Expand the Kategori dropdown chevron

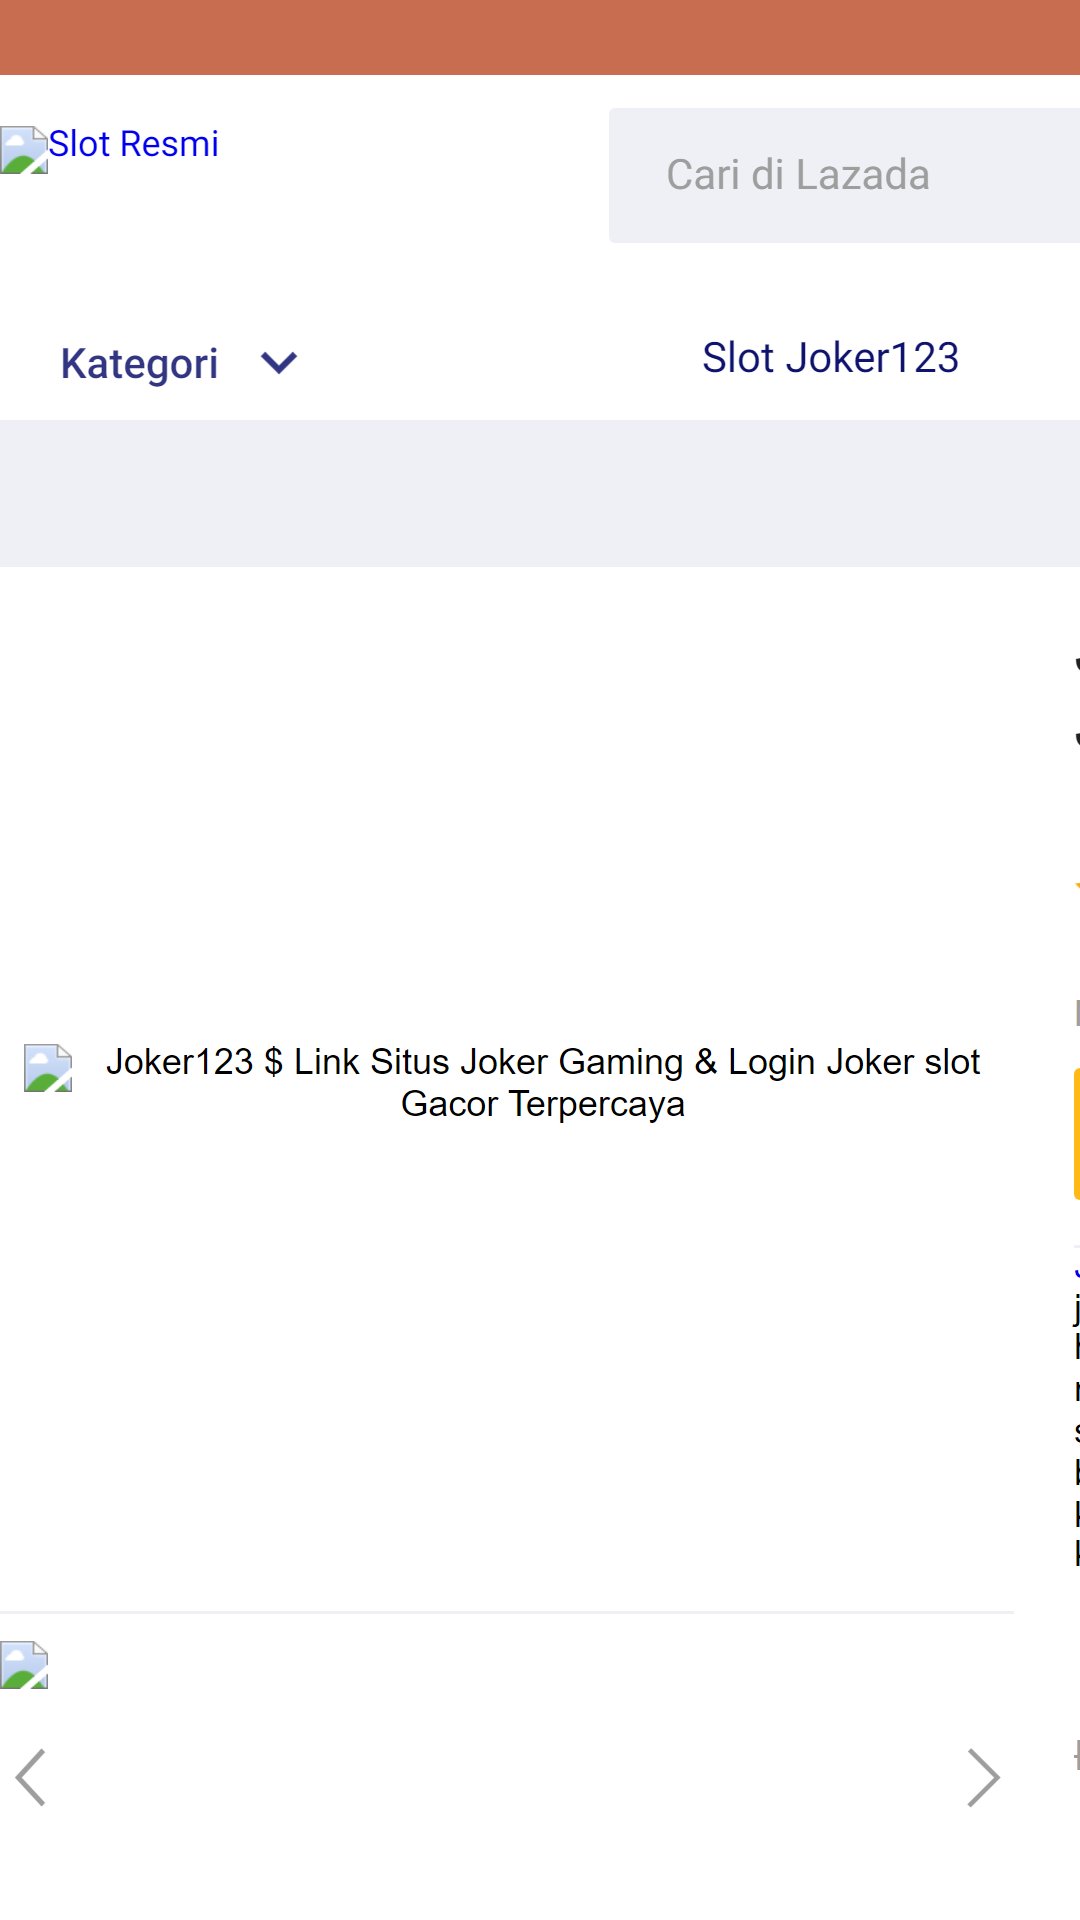point(279,362)
